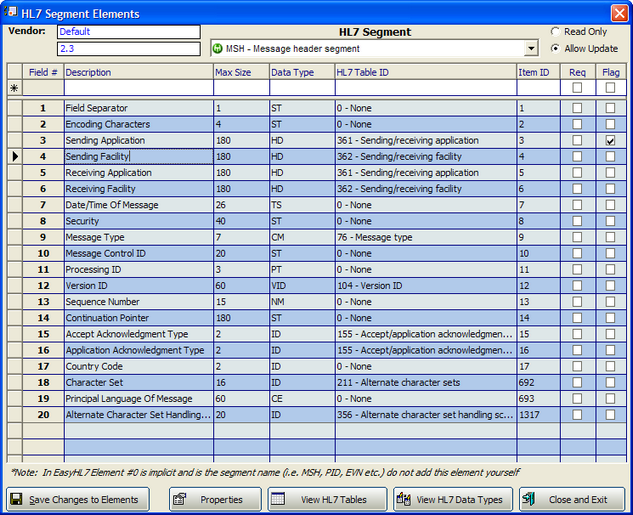Check Flag for Version ID
633x515 pixels.
coord(610,285)
